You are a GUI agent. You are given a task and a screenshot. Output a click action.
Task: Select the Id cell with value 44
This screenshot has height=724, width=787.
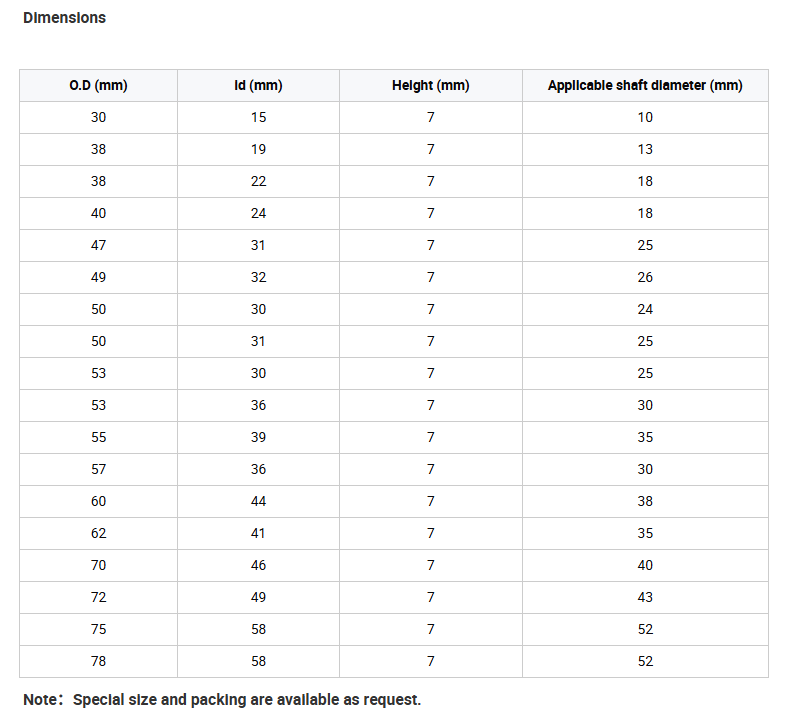(x=258, y=501)
